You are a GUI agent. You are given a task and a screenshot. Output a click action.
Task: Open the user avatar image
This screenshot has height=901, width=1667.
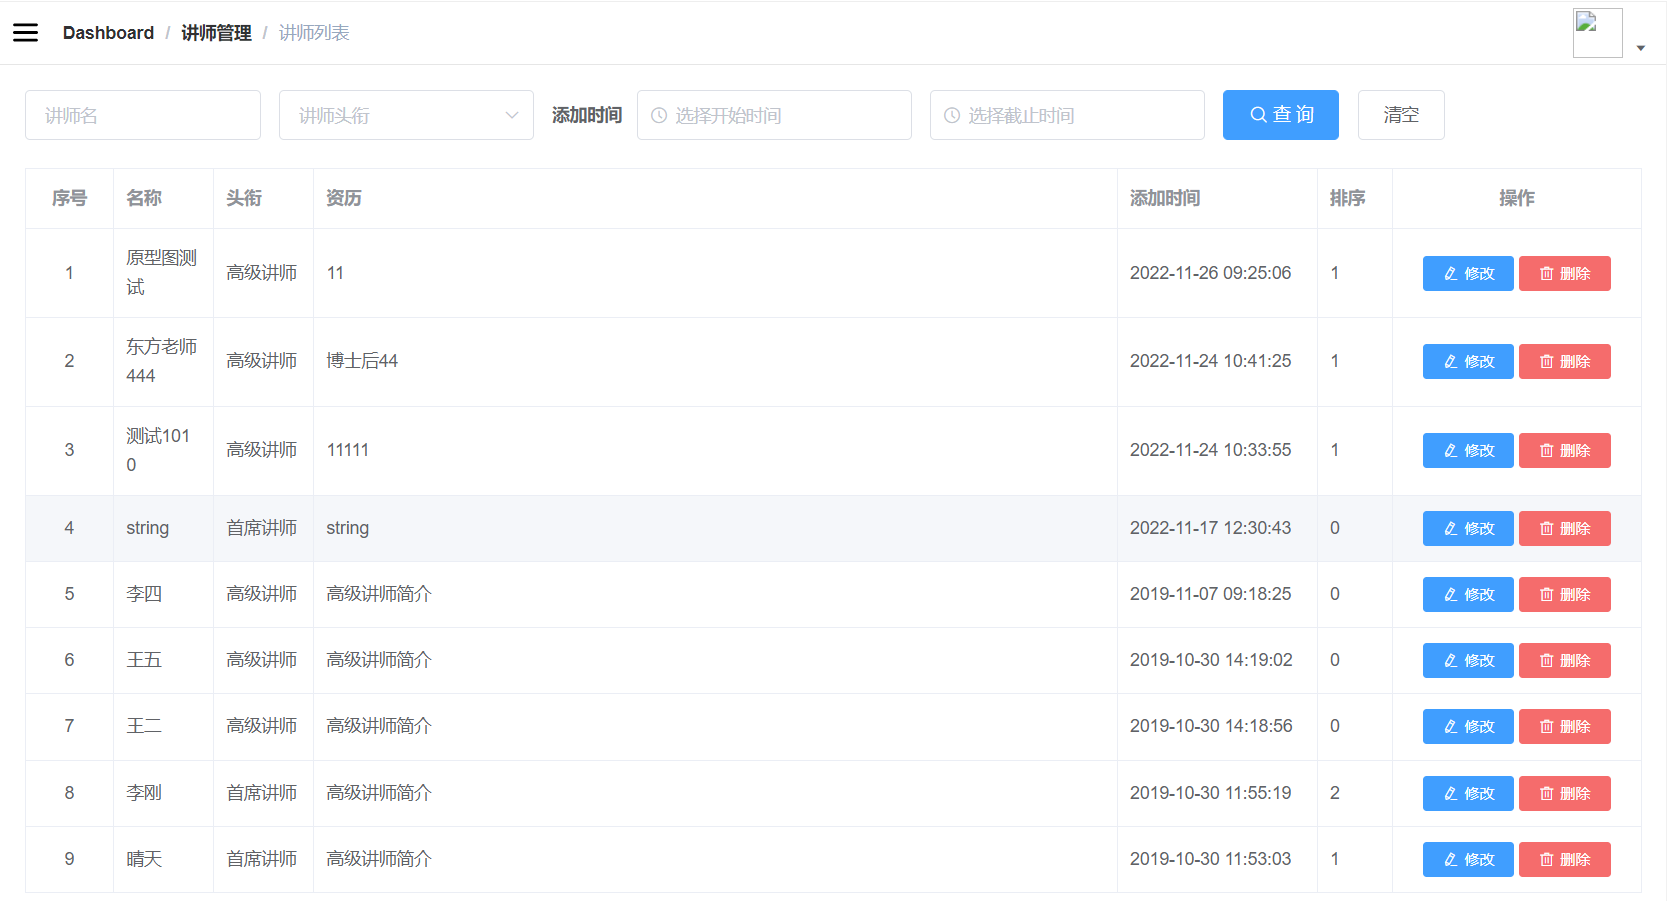click(x=1597, y=33)
